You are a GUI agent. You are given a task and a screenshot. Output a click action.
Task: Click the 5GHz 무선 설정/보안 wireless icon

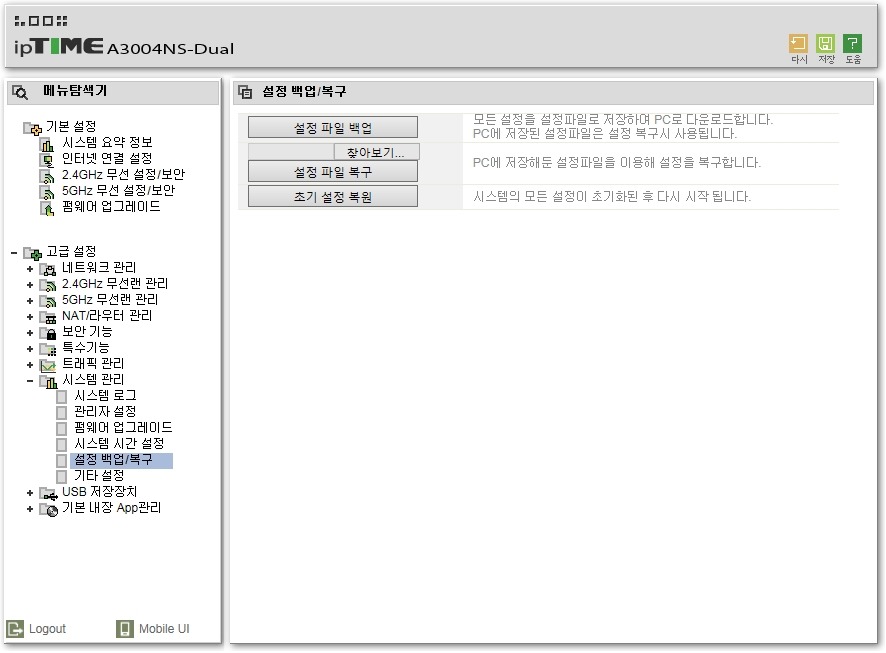(x=47, y=193)
